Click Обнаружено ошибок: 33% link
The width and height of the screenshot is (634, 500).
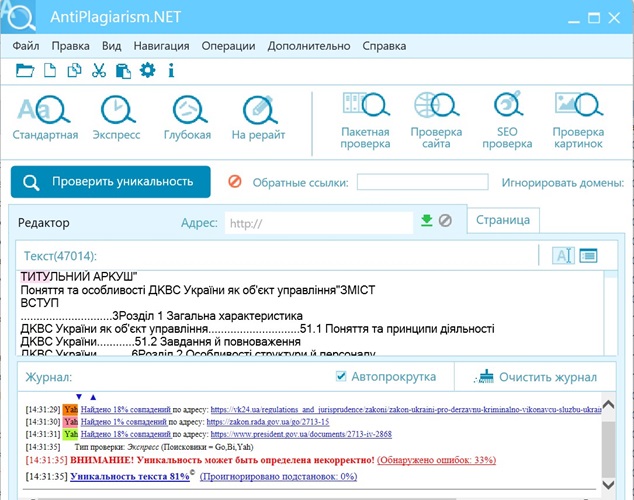point(436,460)
